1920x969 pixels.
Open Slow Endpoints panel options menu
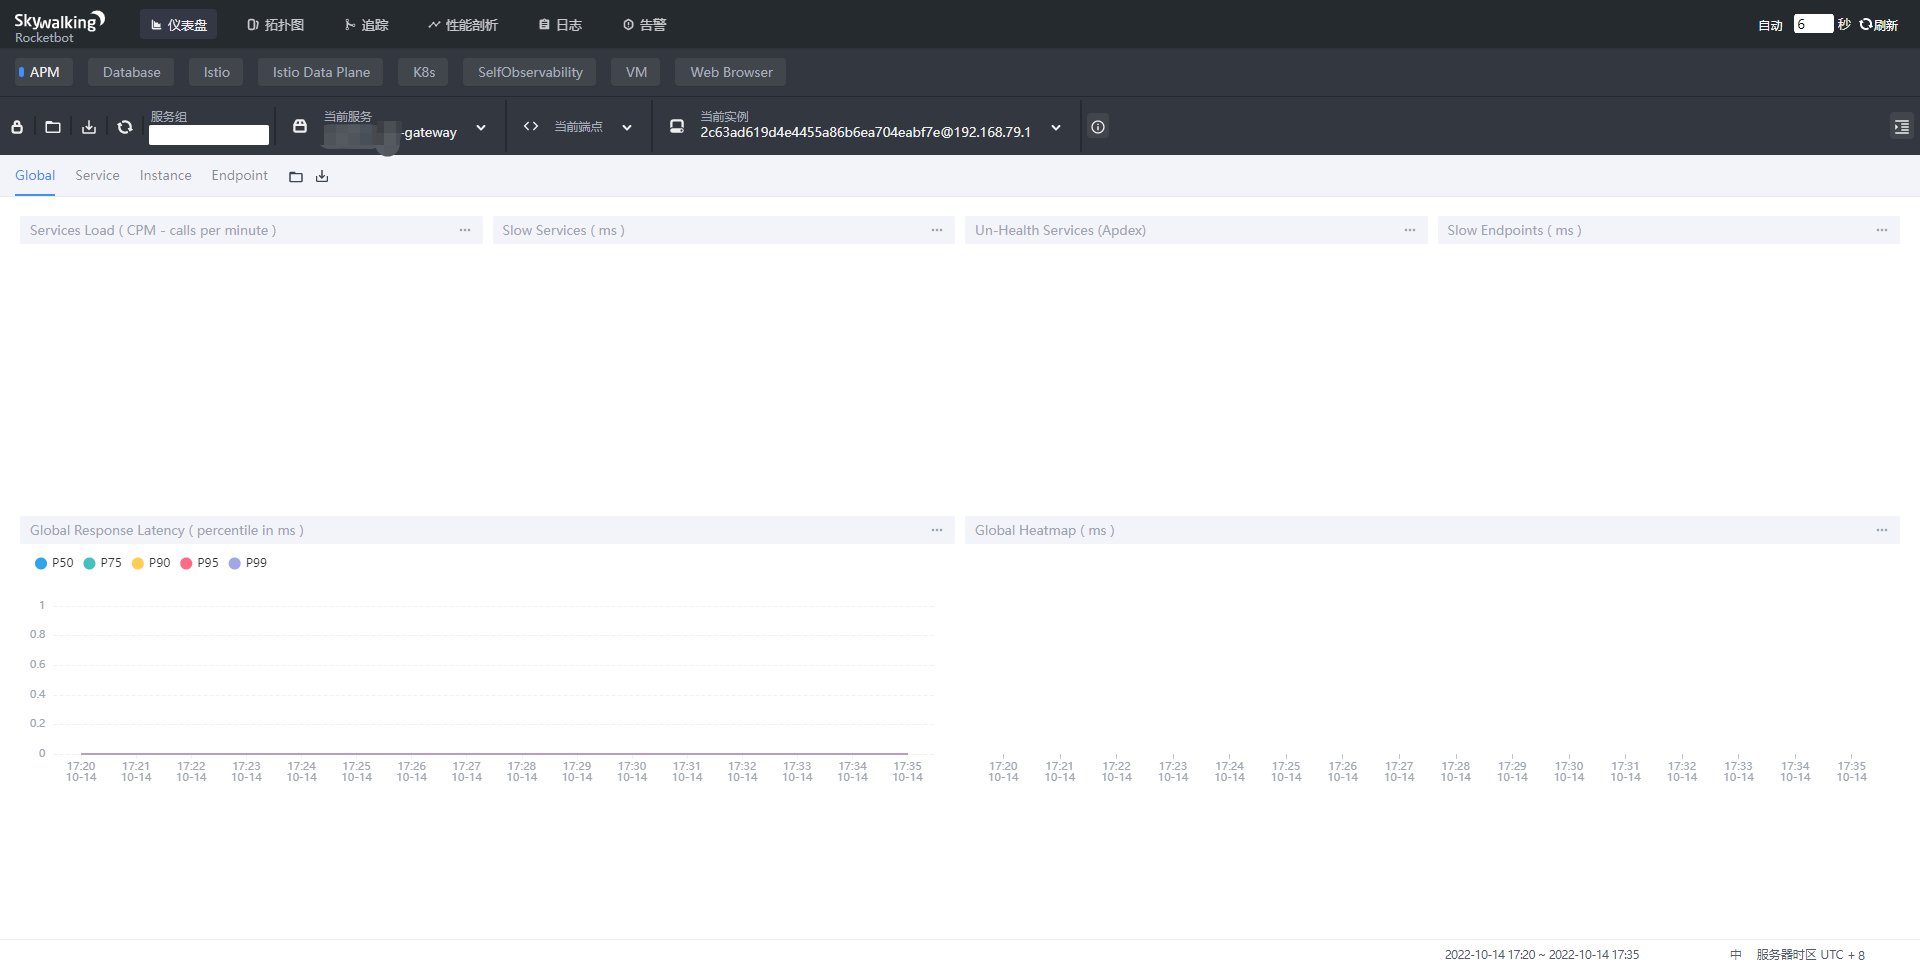(1882, 230)
